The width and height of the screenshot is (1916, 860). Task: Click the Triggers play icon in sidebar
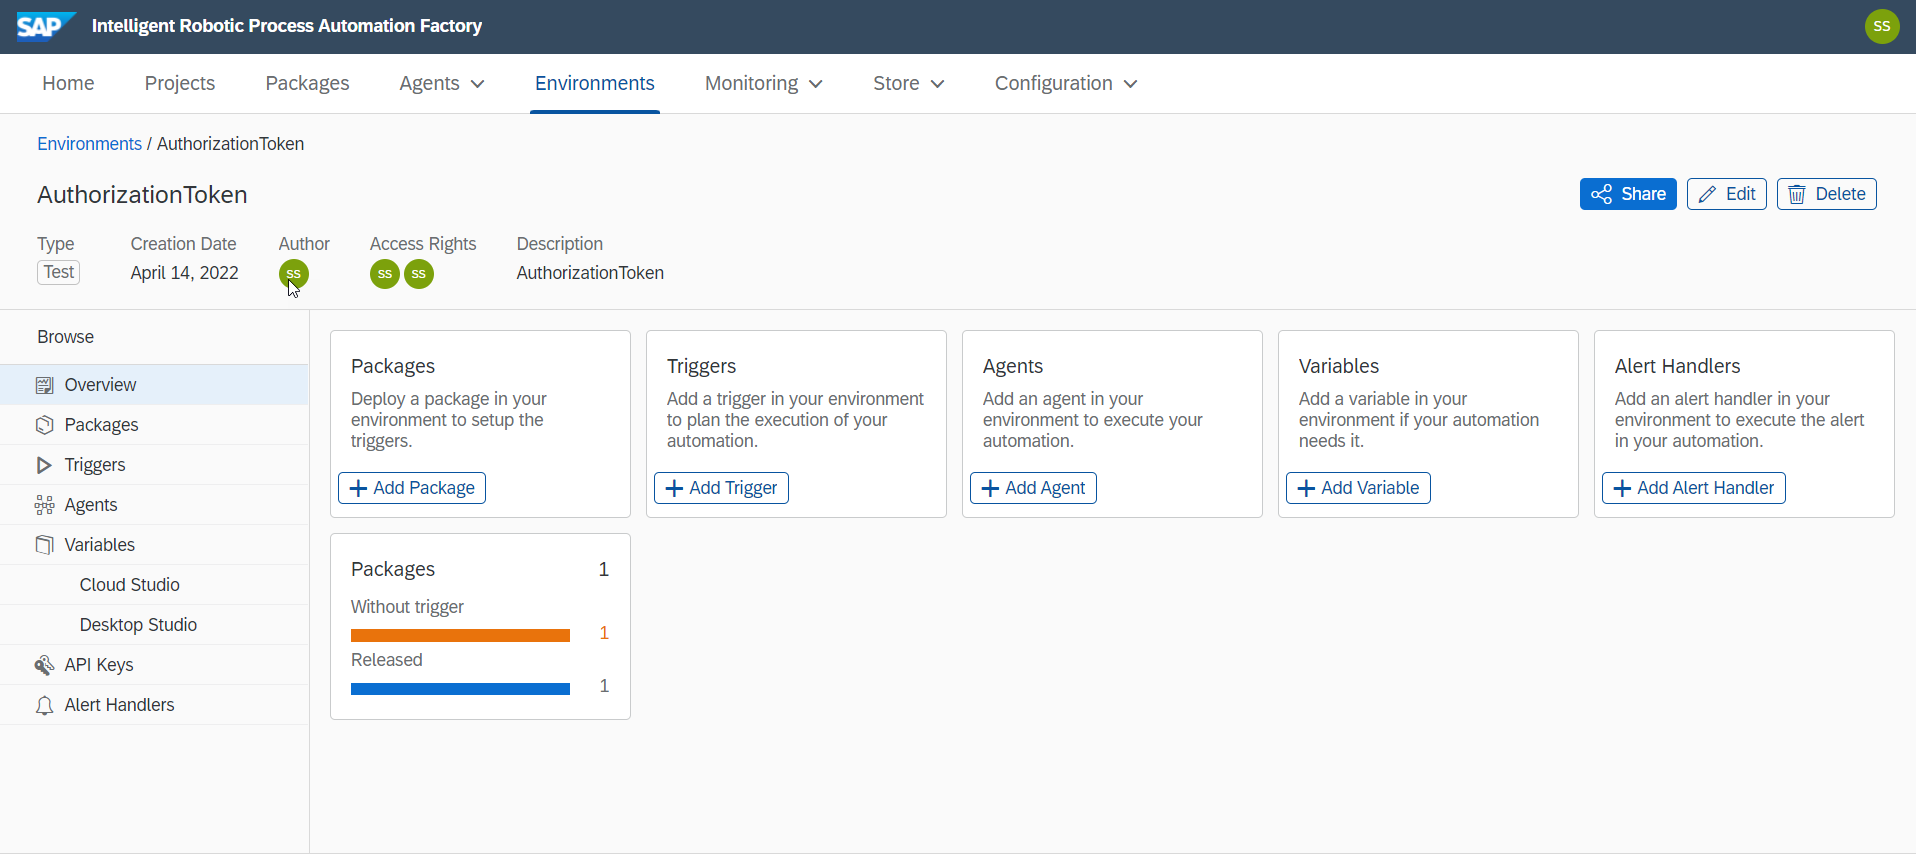[x=44, y=465]
